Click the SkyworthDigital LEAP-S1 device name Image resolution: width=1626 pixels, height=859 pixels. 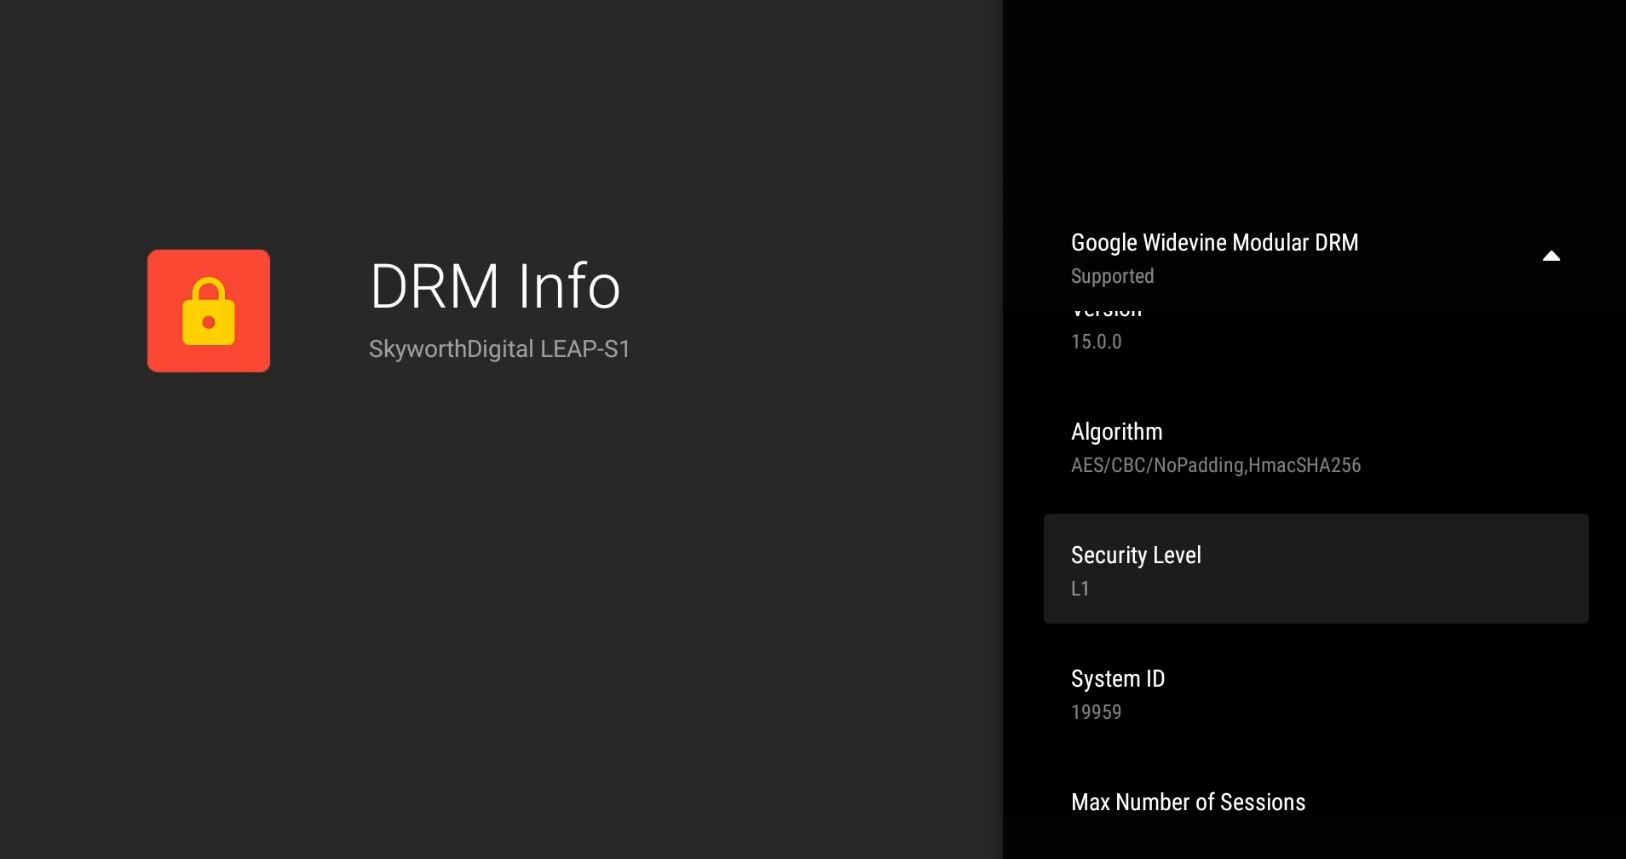pyautogui.click(x=499, y=349)
